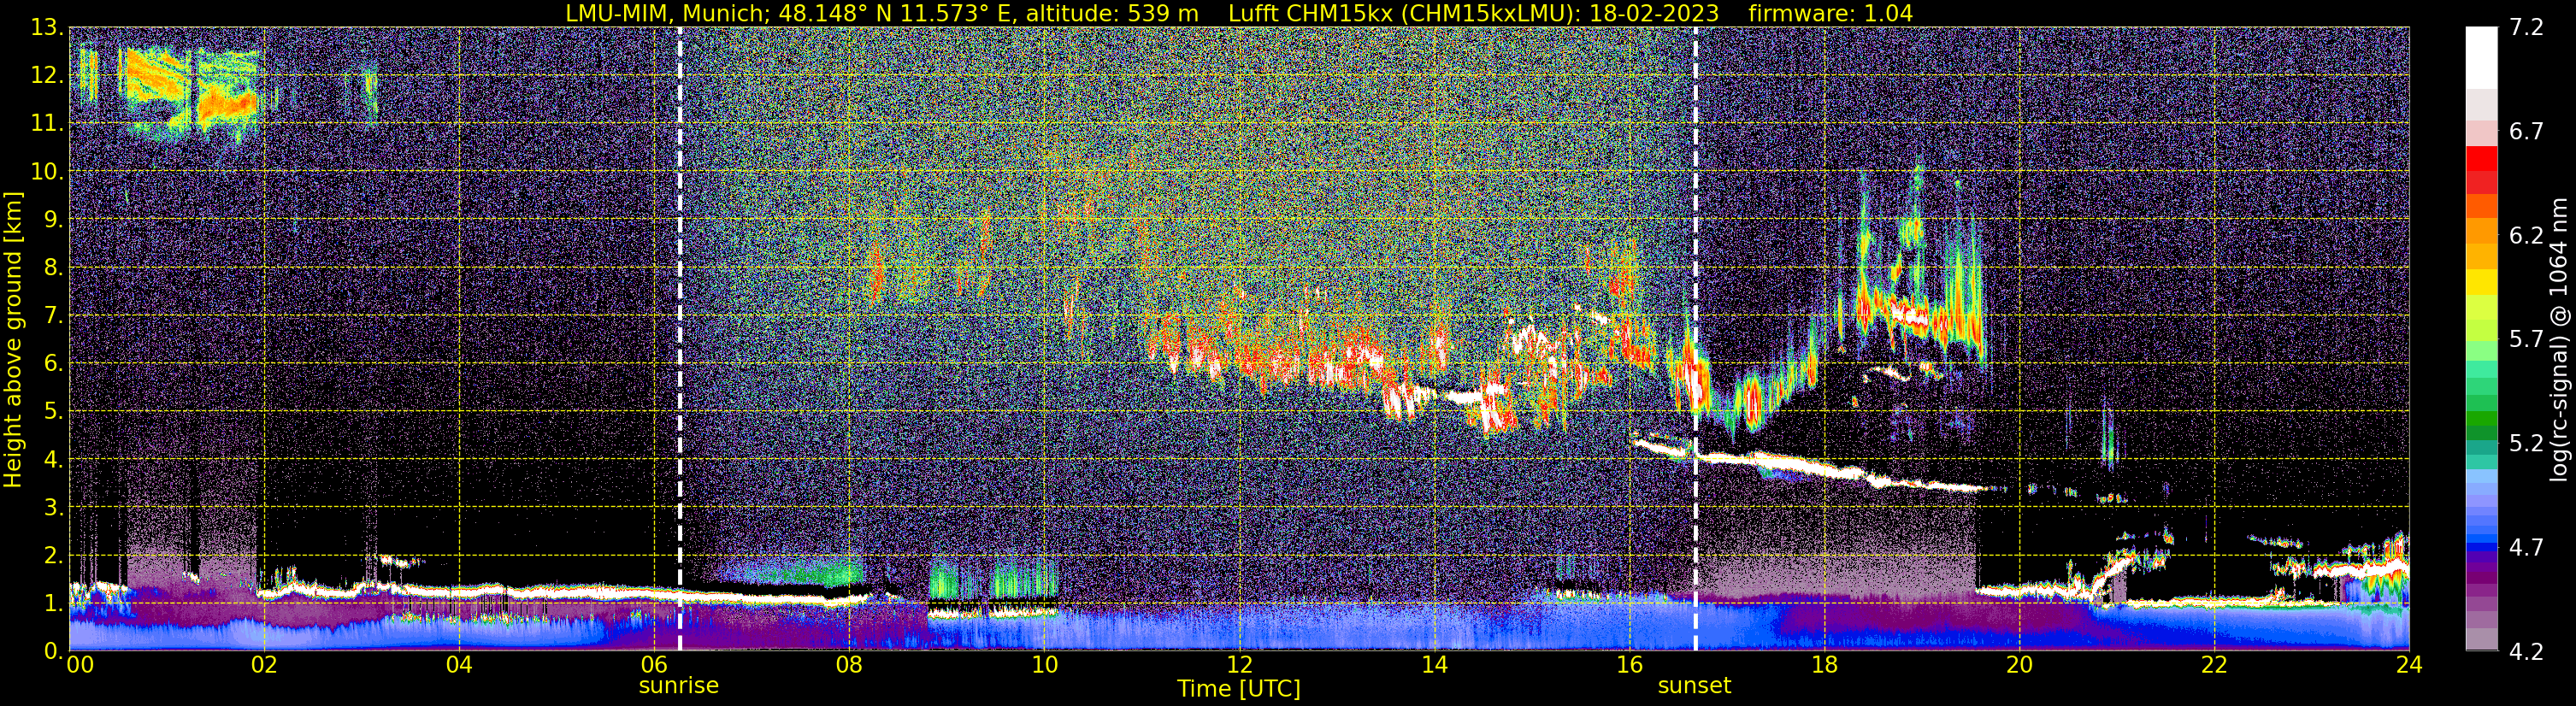Click the colorbar value '7.2'
This screenshot has width=2576, height=706.
(2526, 28)
